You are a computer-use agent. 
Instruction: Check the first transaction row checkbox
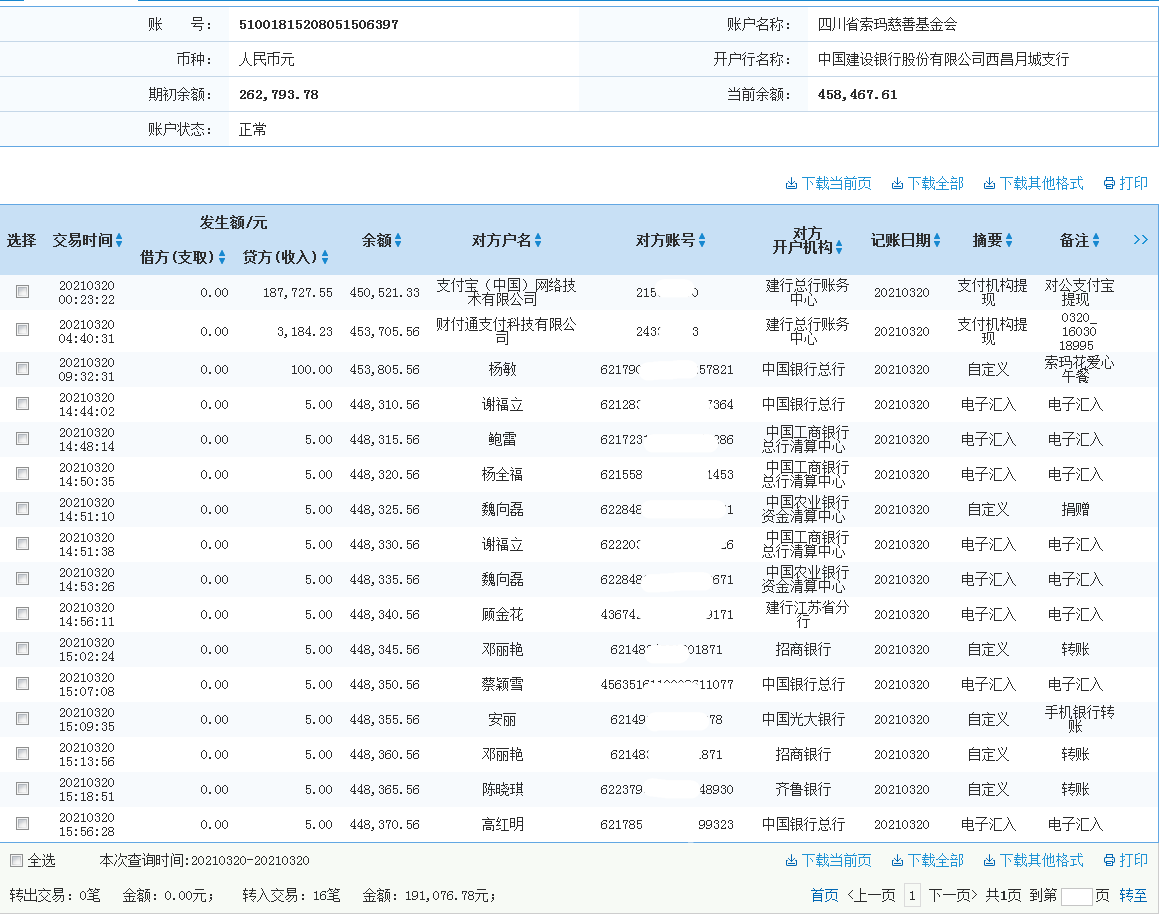[22, 291]
